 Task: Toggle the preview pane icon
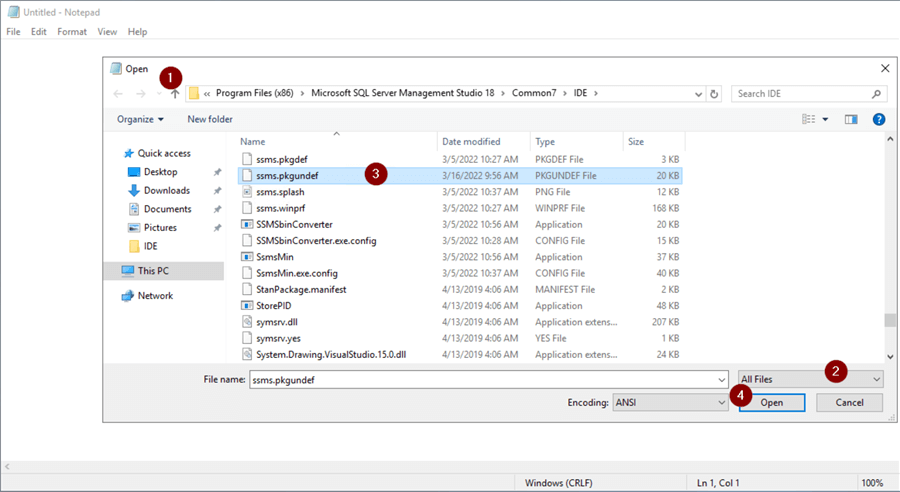[x=851, y=119]
